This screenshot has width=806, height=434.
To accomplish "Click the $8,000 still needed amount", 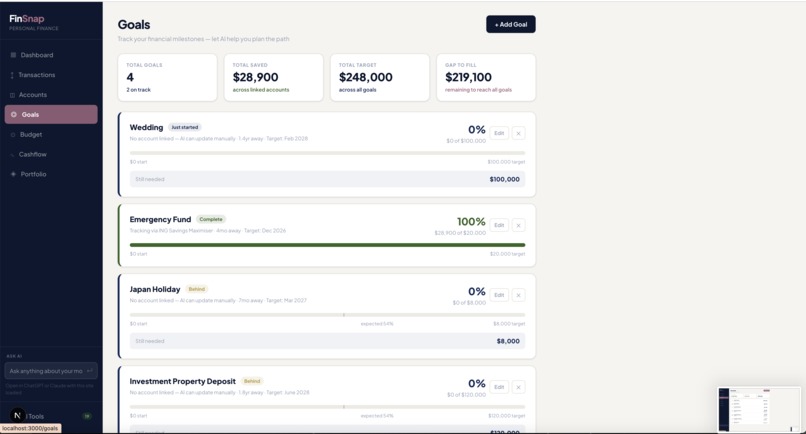I will coord(508,341).
